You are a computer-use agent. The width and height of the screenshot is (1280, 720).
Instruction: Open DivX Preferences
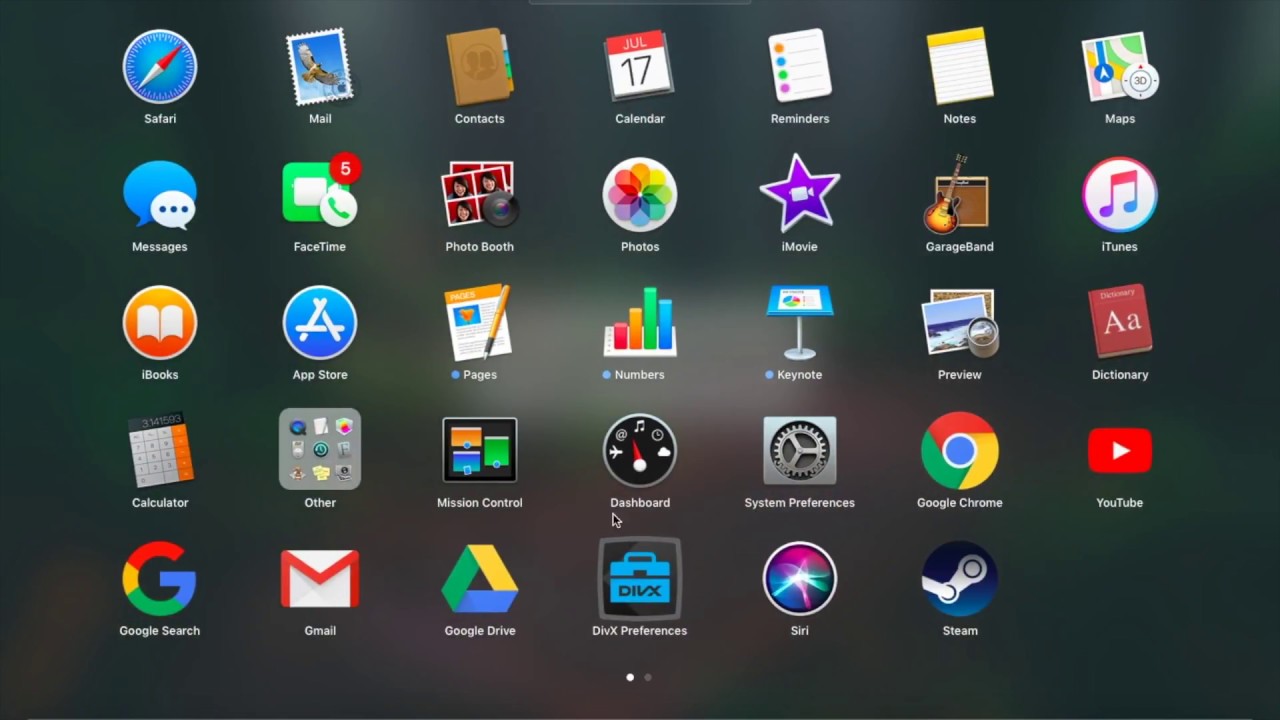[640, 577]
